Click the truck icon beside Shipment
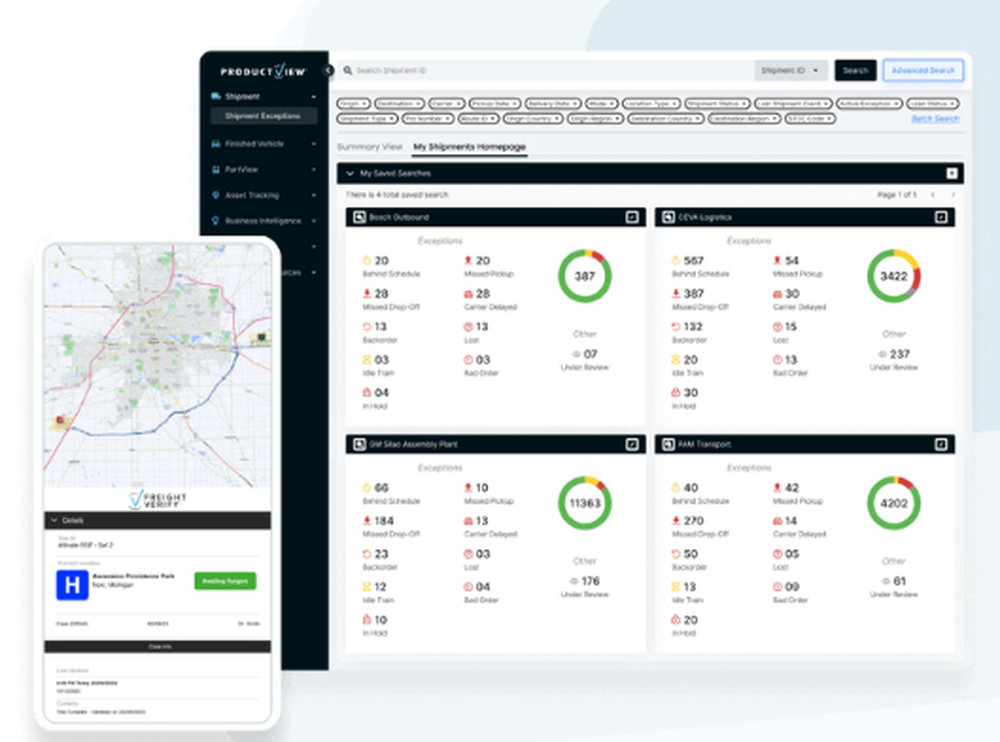Screen dimensions: 1000x742 (216, 96)
